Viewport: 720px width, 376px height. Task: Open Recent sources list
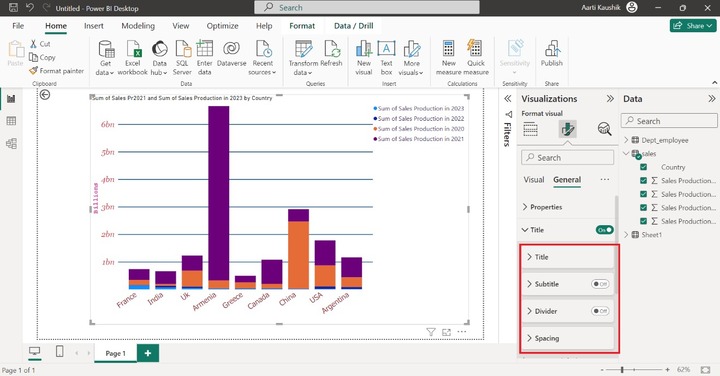pyautogui.click(x=263, y=58)
